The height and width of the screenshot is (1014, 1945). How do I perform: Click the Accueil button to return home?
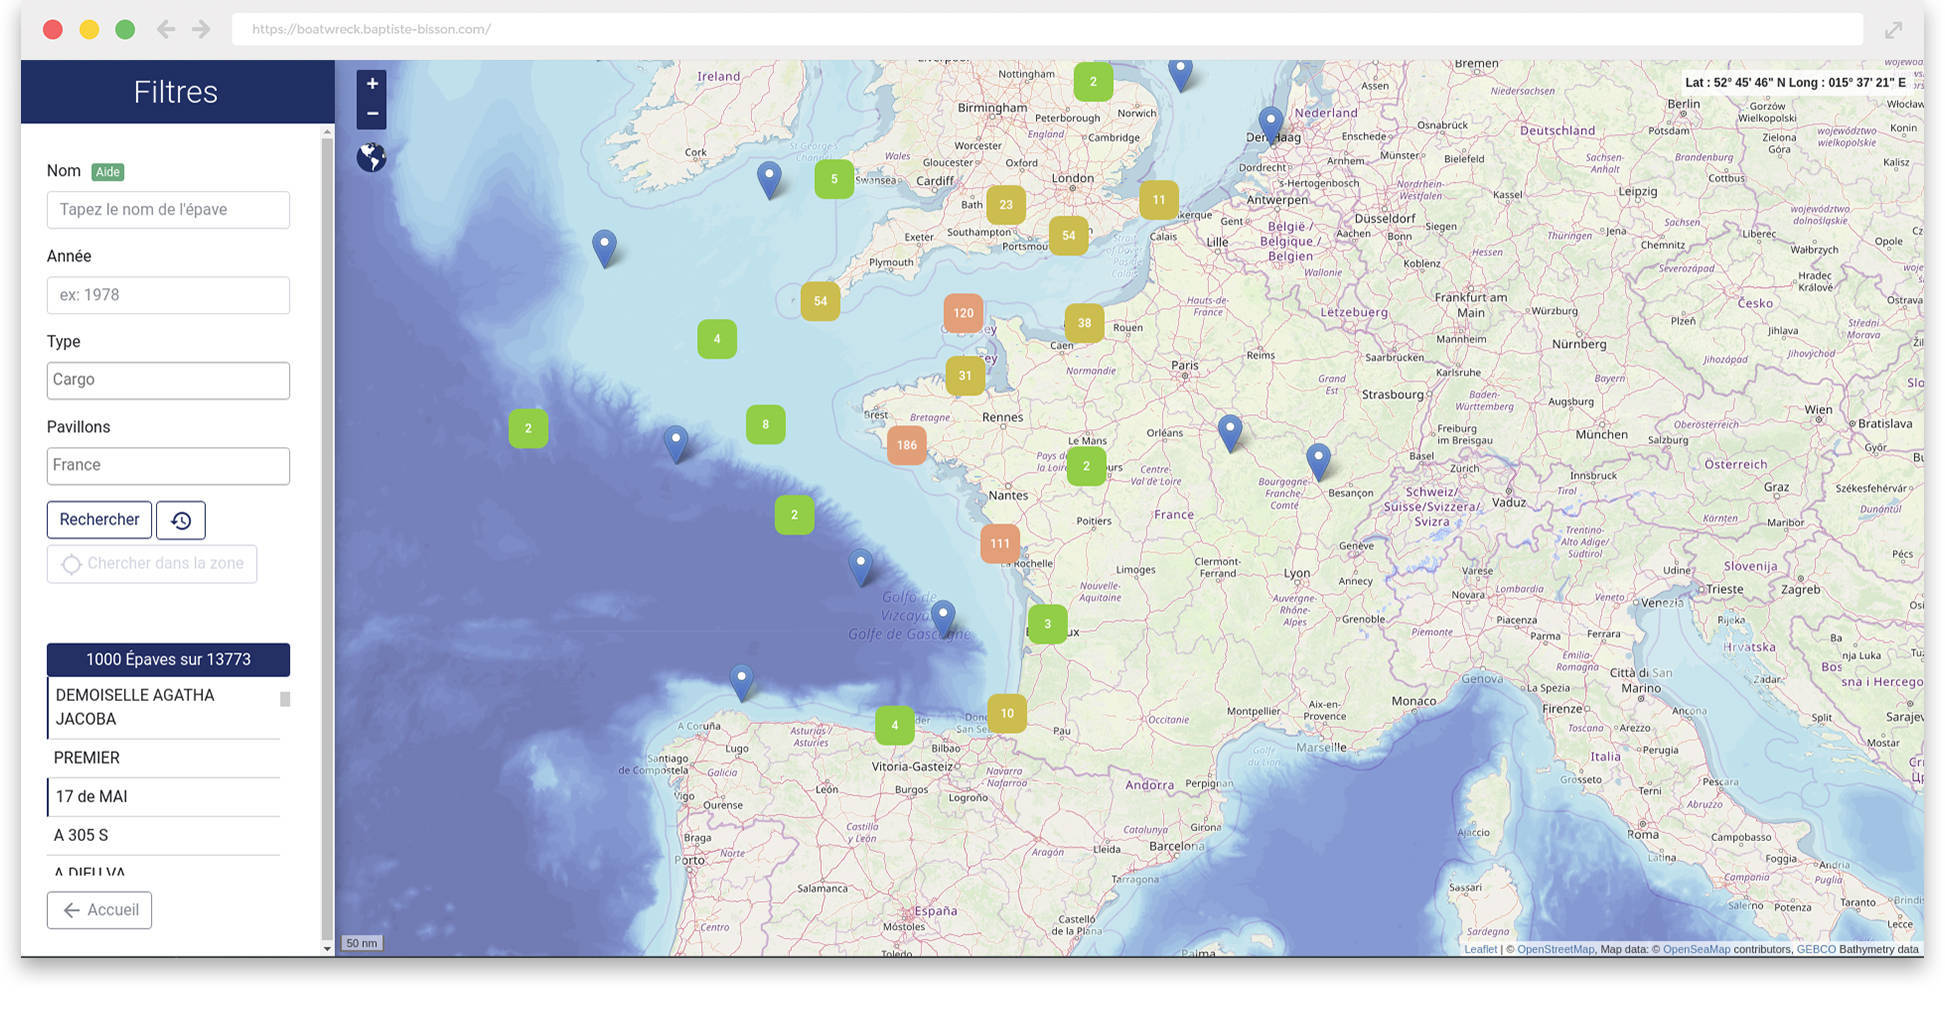tap(99, 909)
